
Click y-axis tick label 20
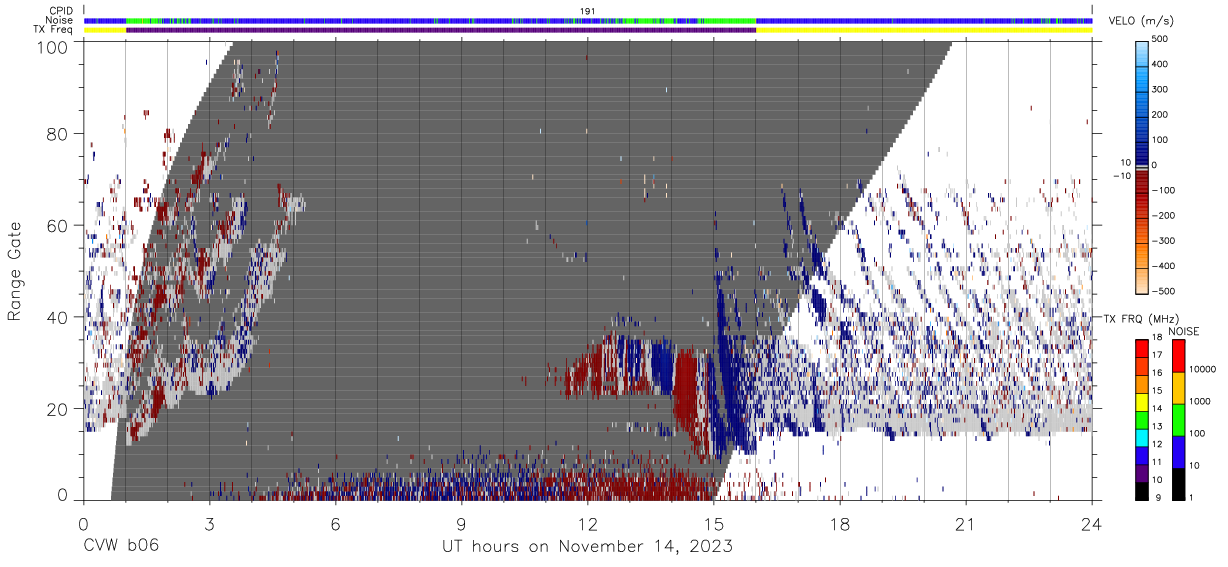coord(59,408)
